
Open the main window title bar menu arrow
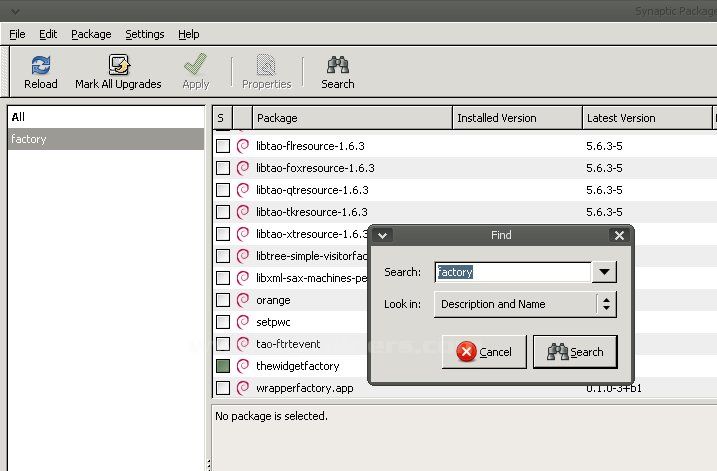15,11
